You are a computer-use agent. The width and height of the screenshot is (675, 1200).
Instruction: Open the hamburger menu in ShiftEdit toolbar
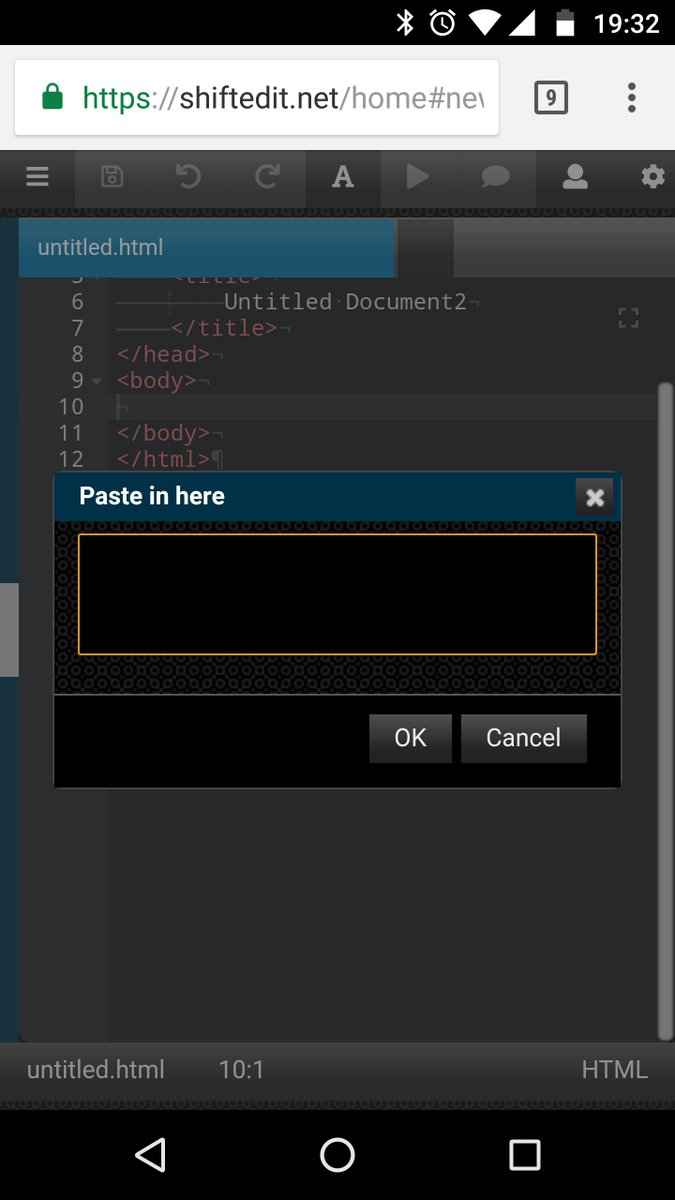click(x=37, y=178)
